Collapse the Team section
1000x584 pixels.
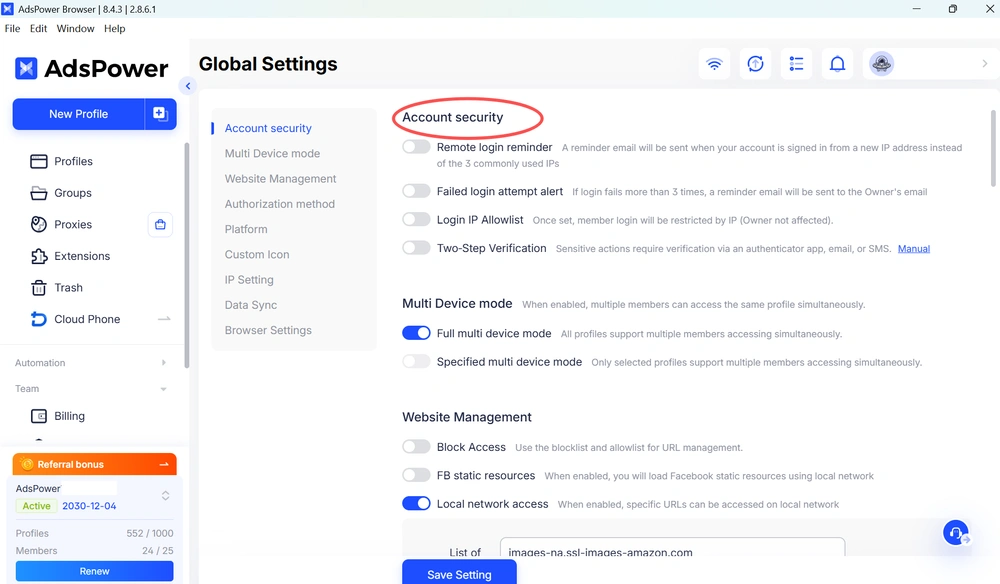tap(163, 389)
